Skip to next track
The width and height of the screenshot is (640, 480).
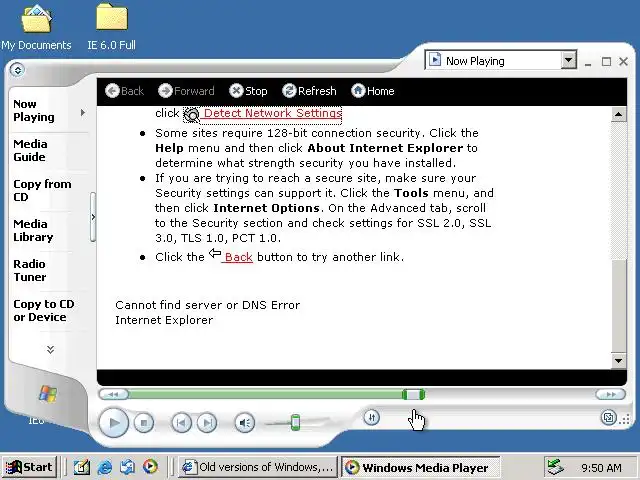point(207,423)
